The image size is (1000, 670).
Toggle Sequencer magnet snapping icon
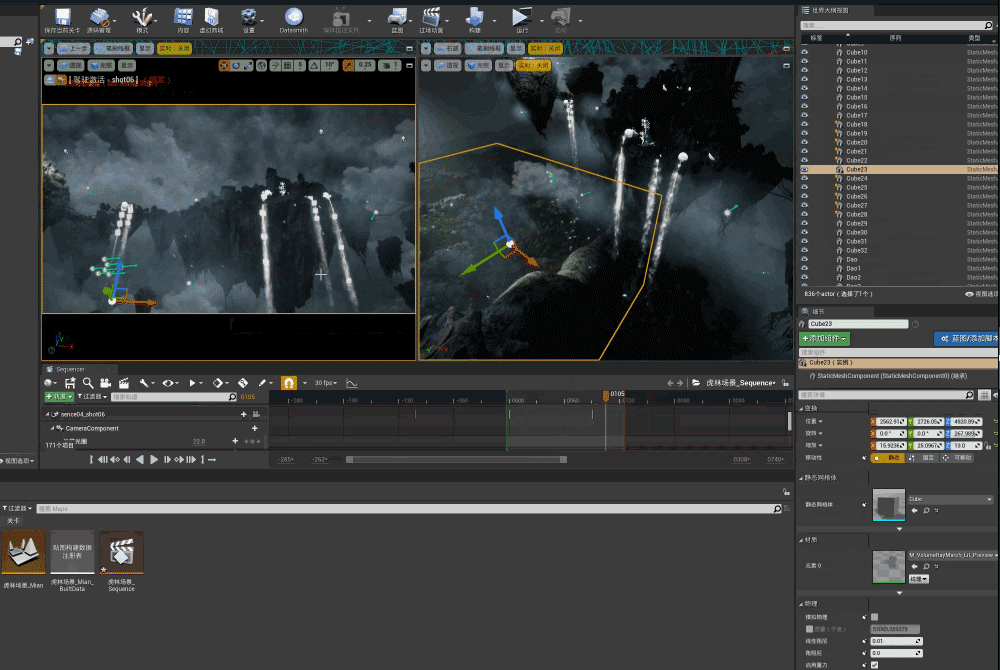pos(288,382)
